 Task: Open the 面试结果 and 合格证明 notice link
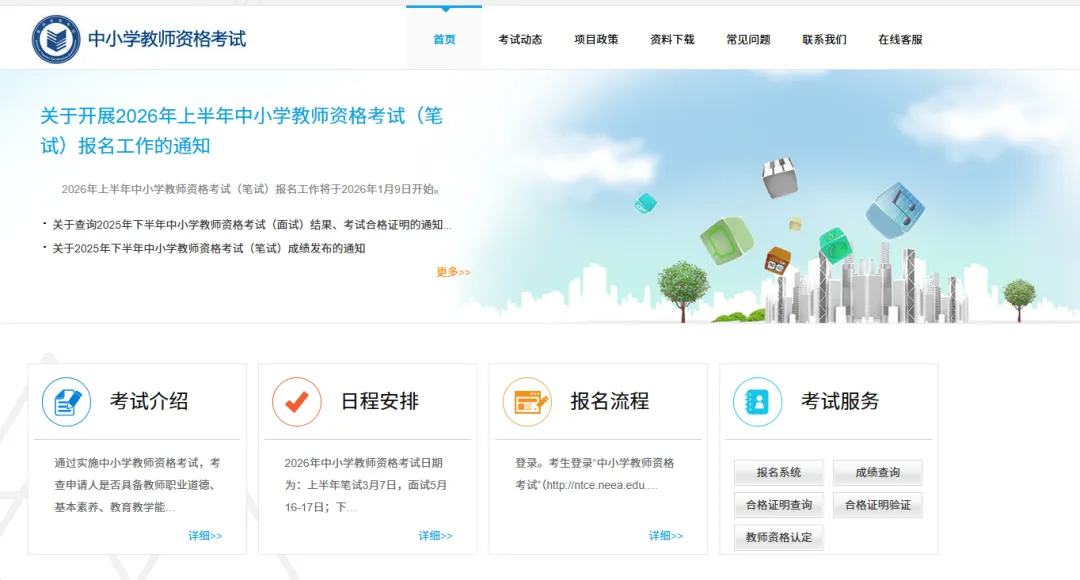[x=251, y=225]
